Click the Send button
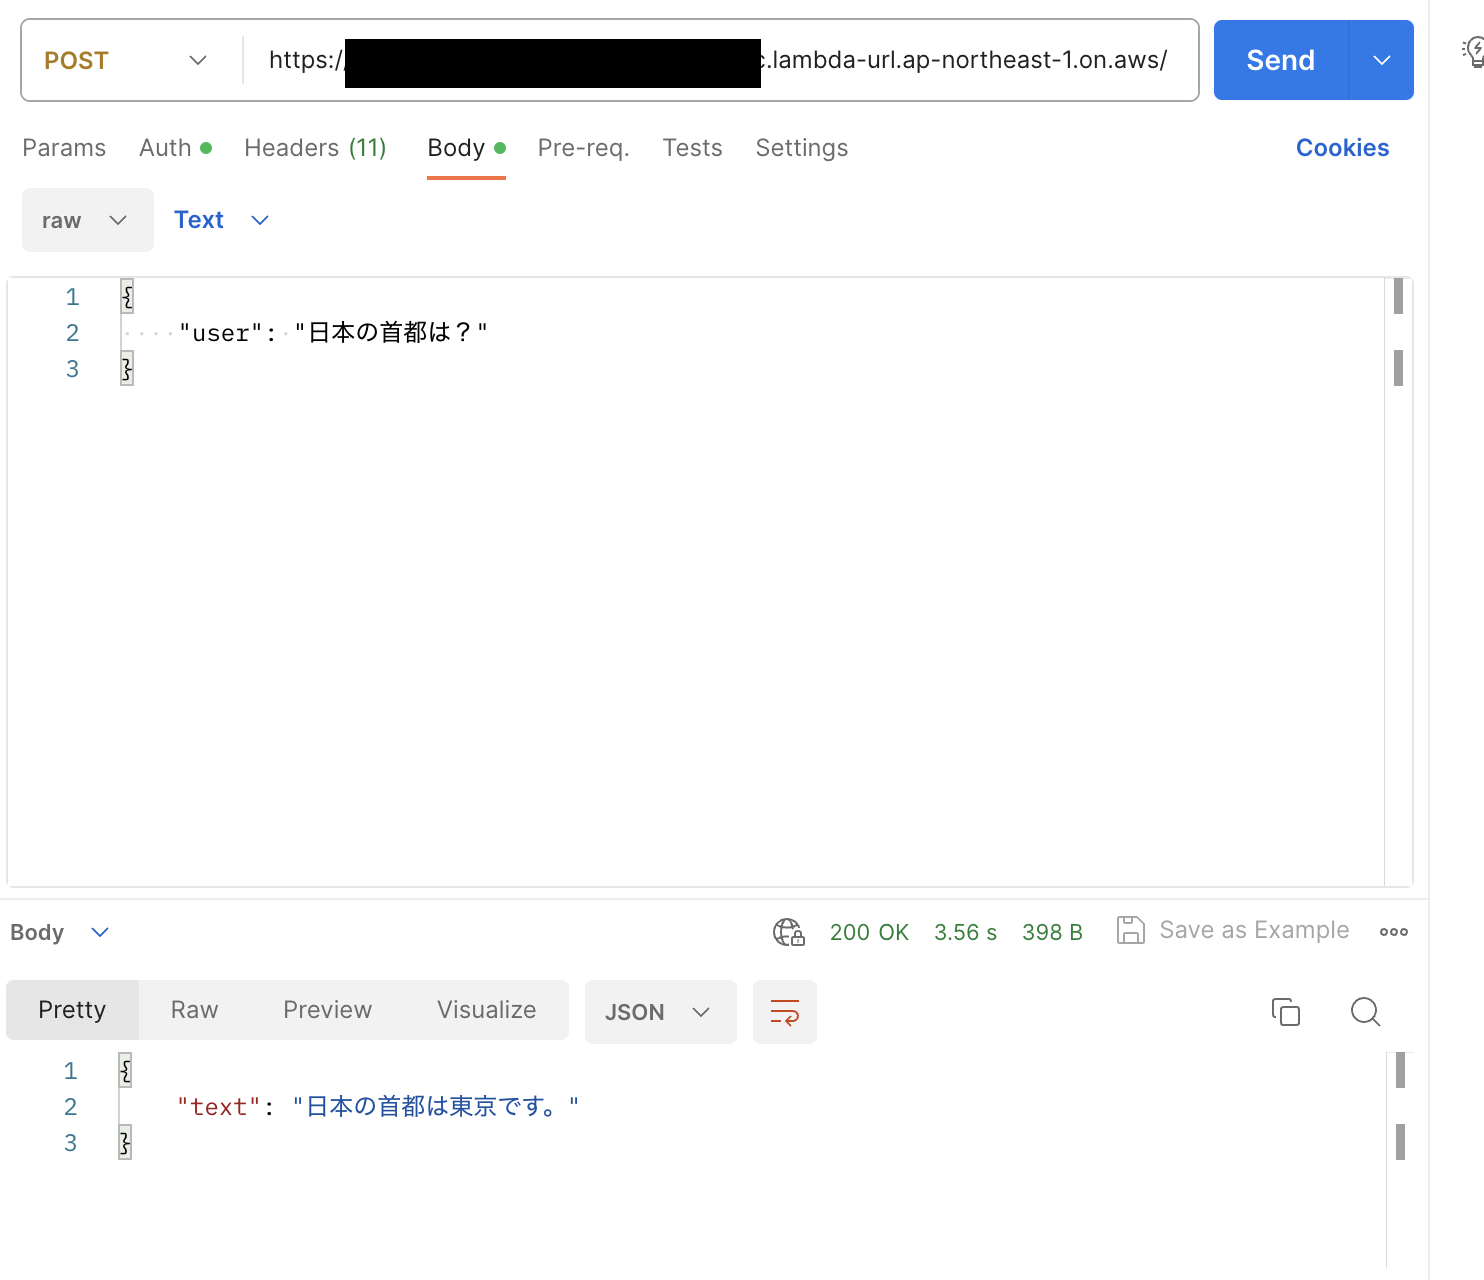1484x1280 pixels. (1279, 60)
